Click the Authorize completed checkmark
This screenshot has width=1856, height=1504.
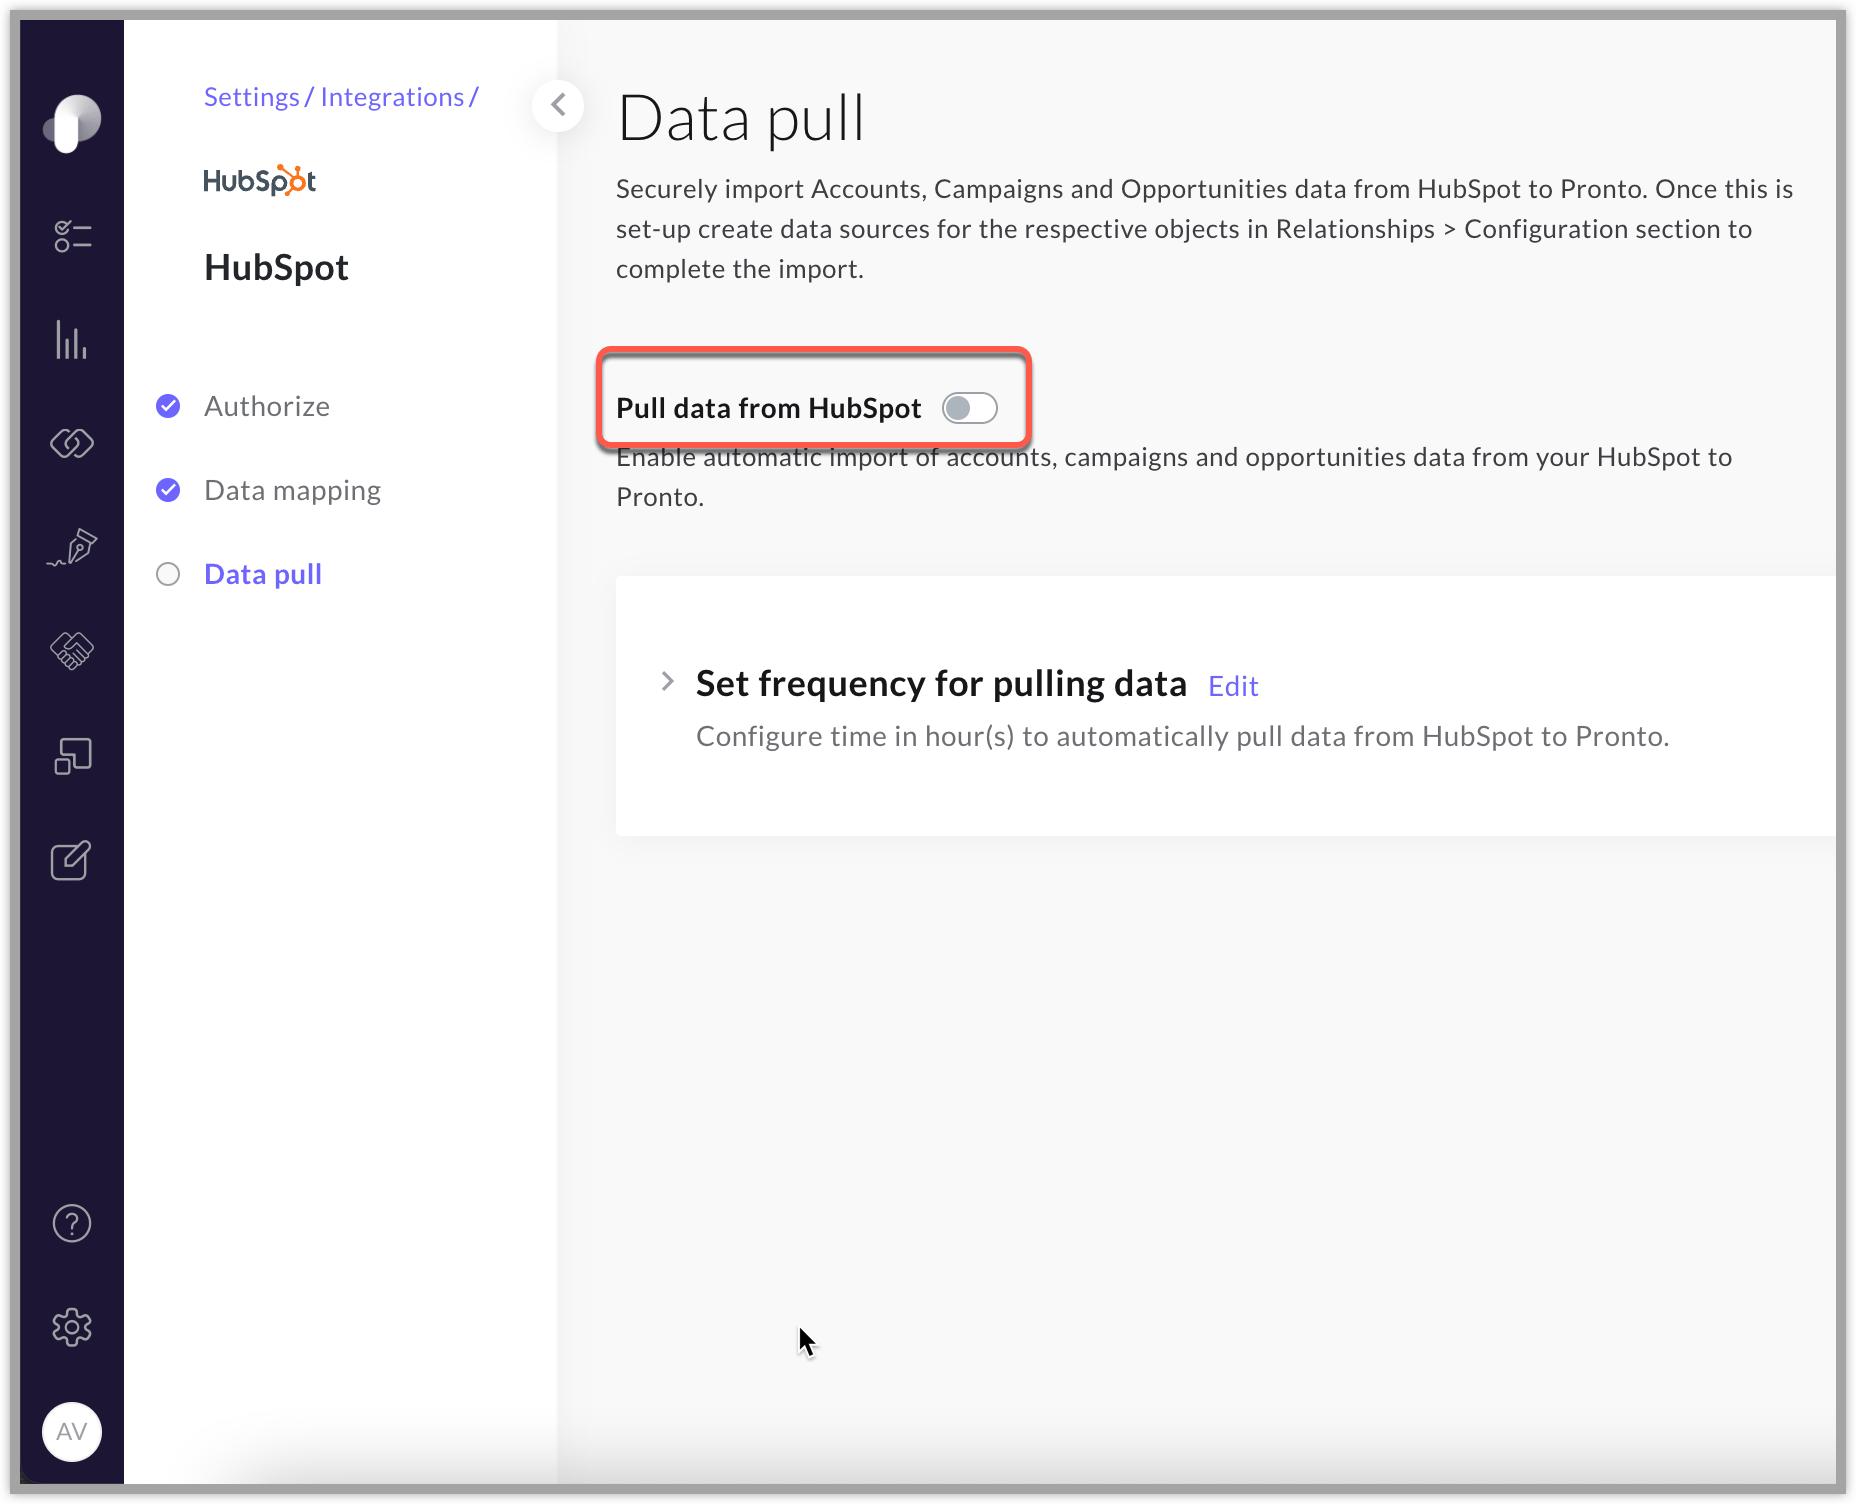(x=168, y=406)
